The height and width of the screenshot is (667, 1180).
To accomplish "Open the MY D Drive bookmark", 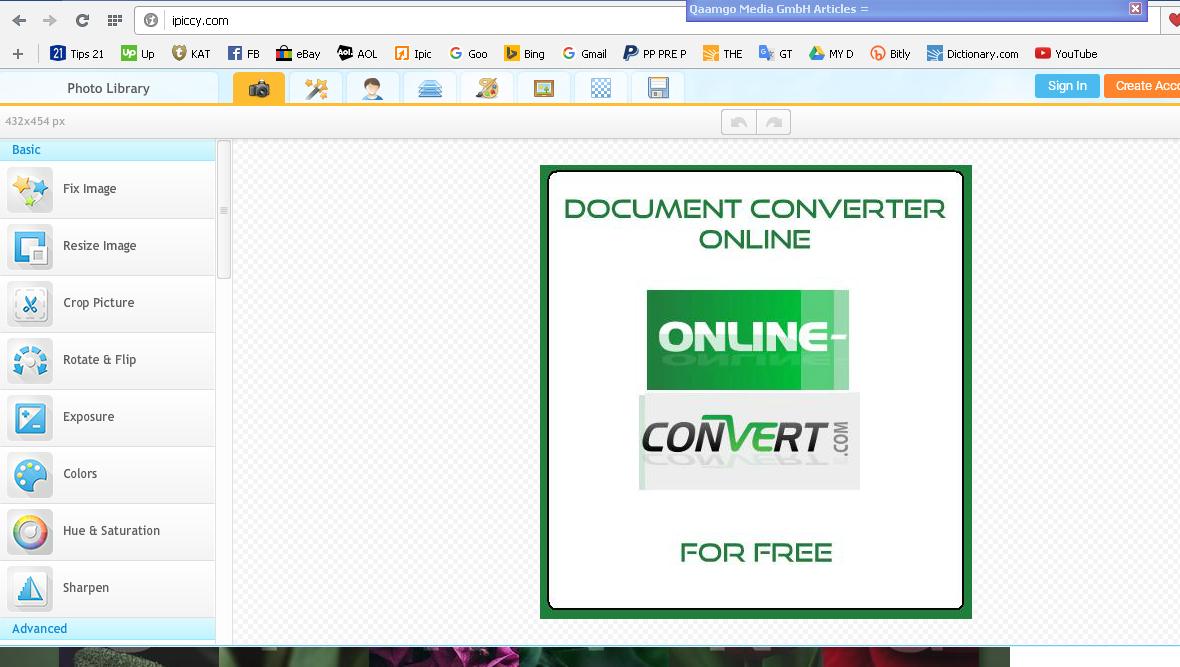I will 832,53.
